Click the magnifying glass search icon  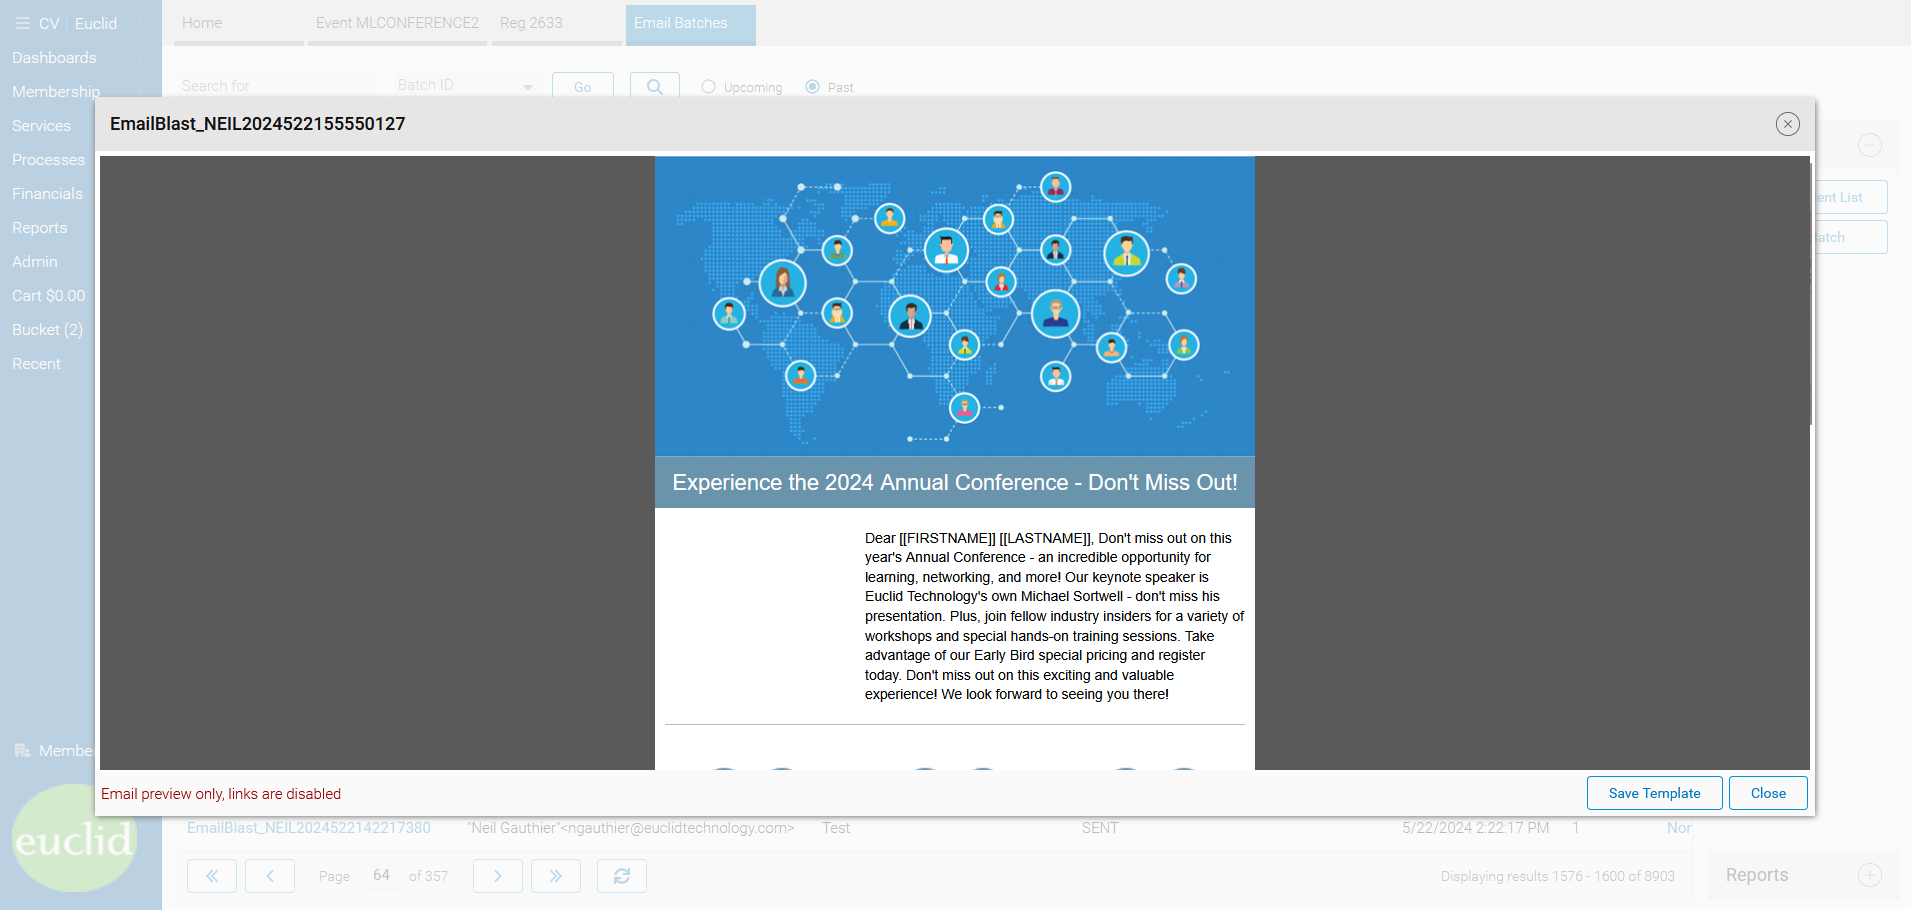click(x=654, y=87)
